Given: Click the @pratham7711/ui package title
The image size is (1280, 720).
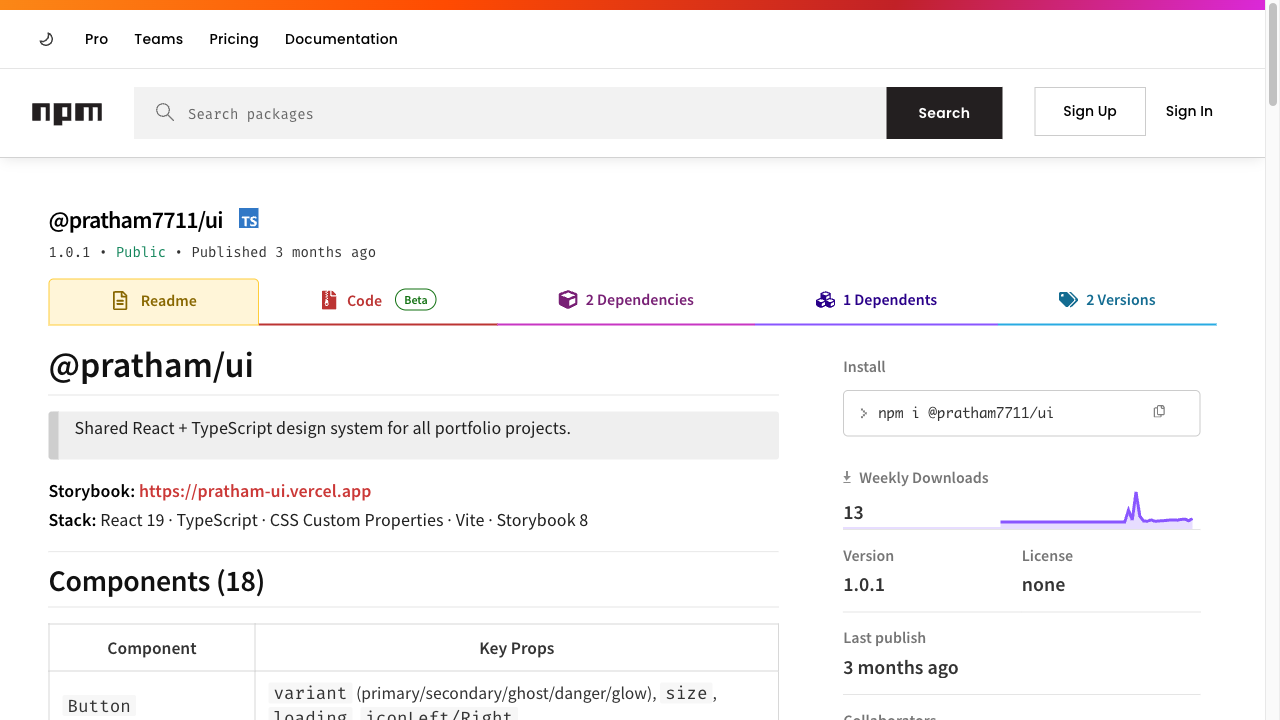Looking at the screenshot, I should pos(136,220).
